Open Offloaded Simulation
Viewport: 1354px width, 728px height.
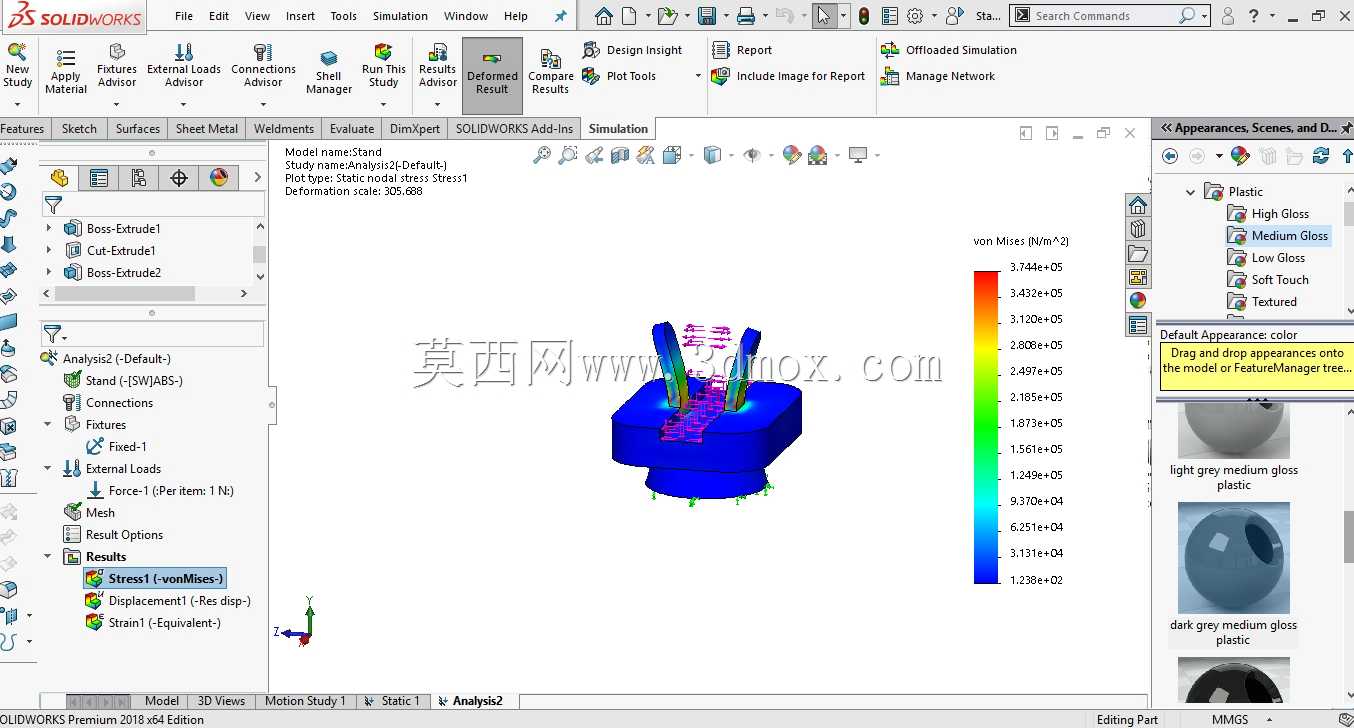click(949, 50)
